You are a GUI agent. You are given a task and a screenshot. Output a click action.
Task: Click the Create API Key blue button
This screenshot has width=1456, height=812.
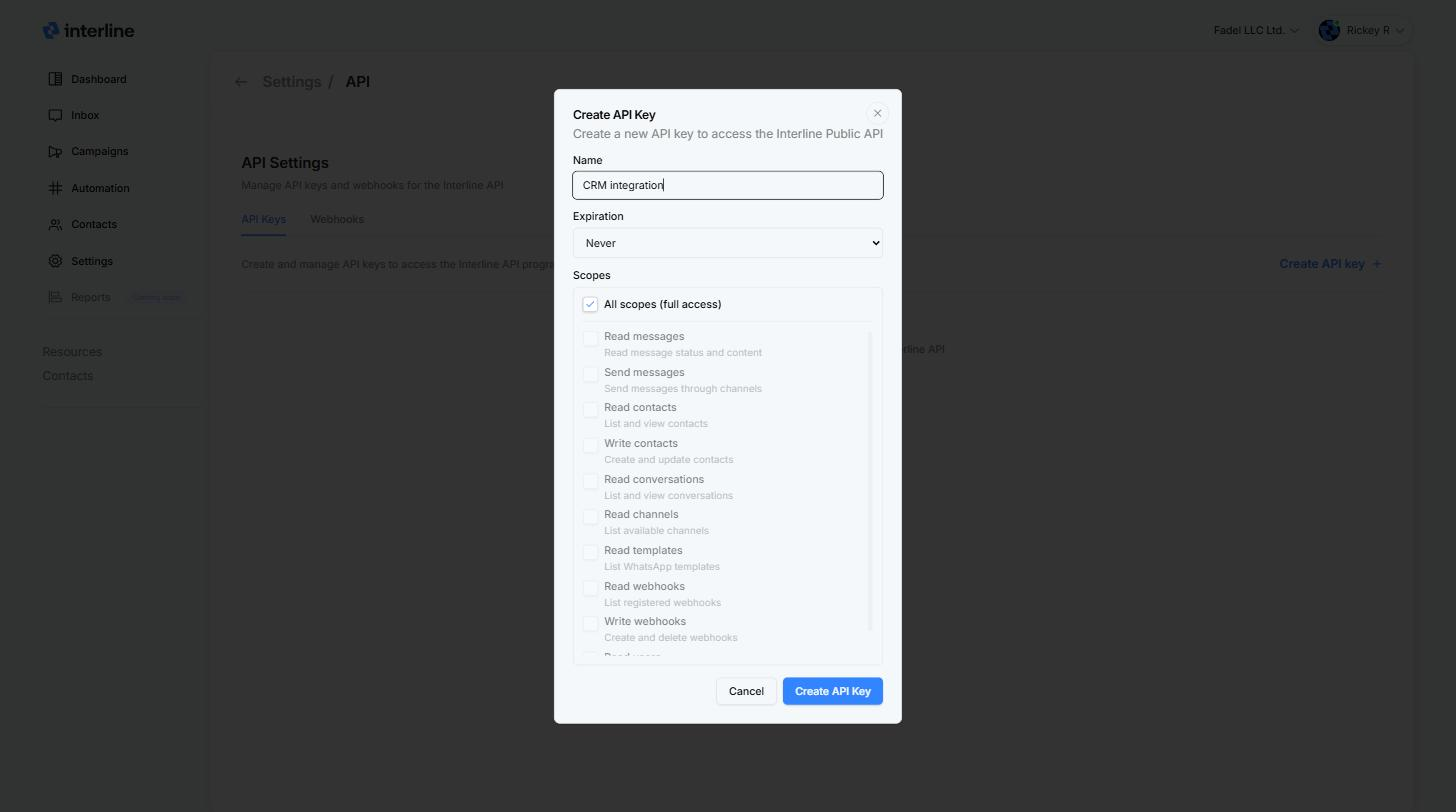(833, 691)
